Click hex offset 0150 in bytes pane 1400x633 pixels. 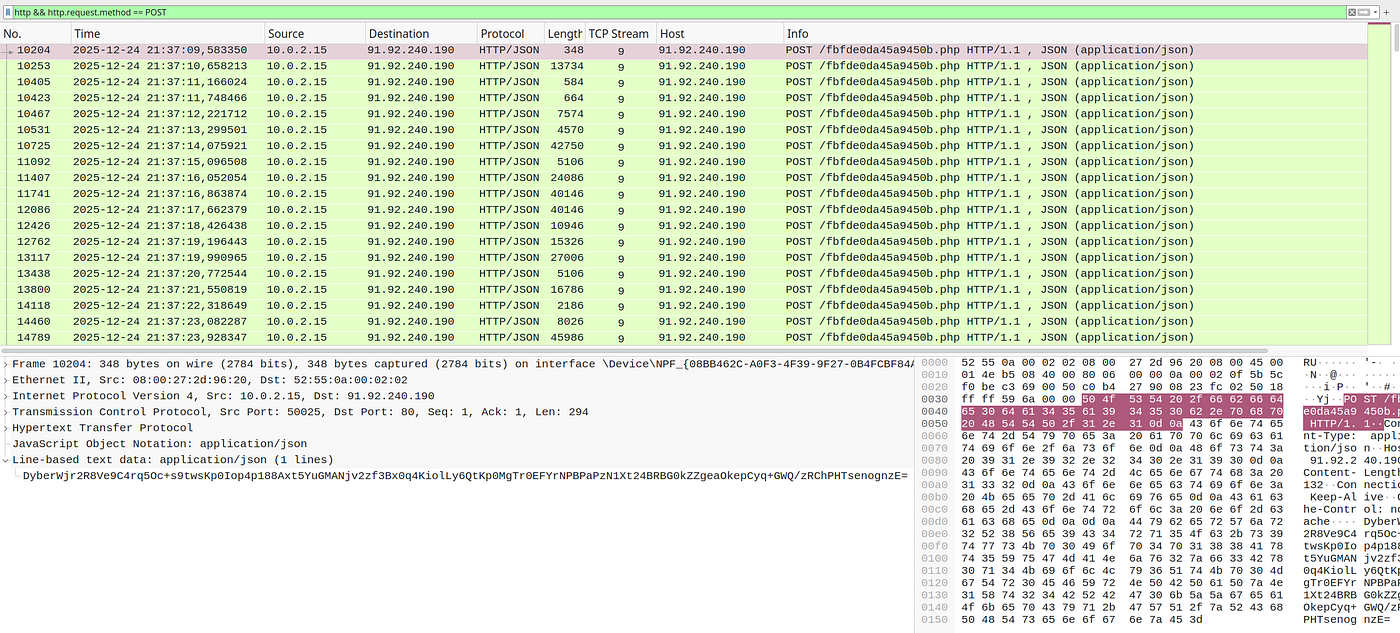(x=932, y=620)
